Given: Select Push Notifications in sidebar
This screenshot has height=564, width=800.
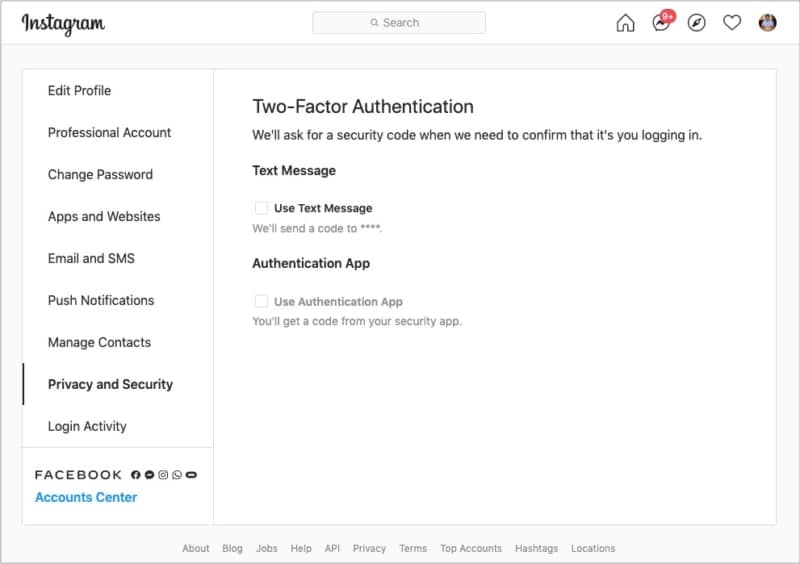Looking at the screenshot, I should [x=101, y=300].
